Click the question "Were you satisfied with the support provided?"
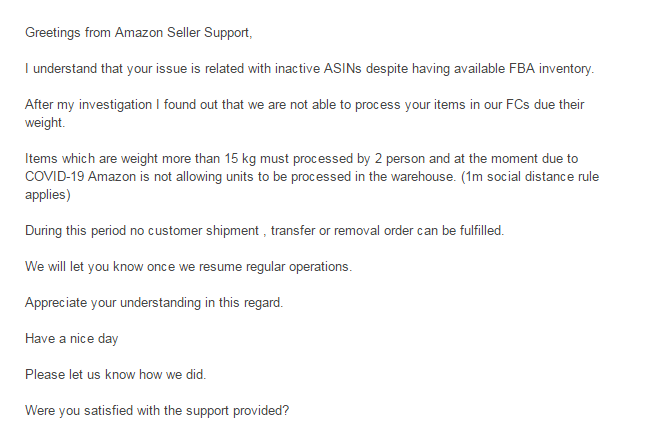This screenshot has width=646, height=447. tap(157, 410)
